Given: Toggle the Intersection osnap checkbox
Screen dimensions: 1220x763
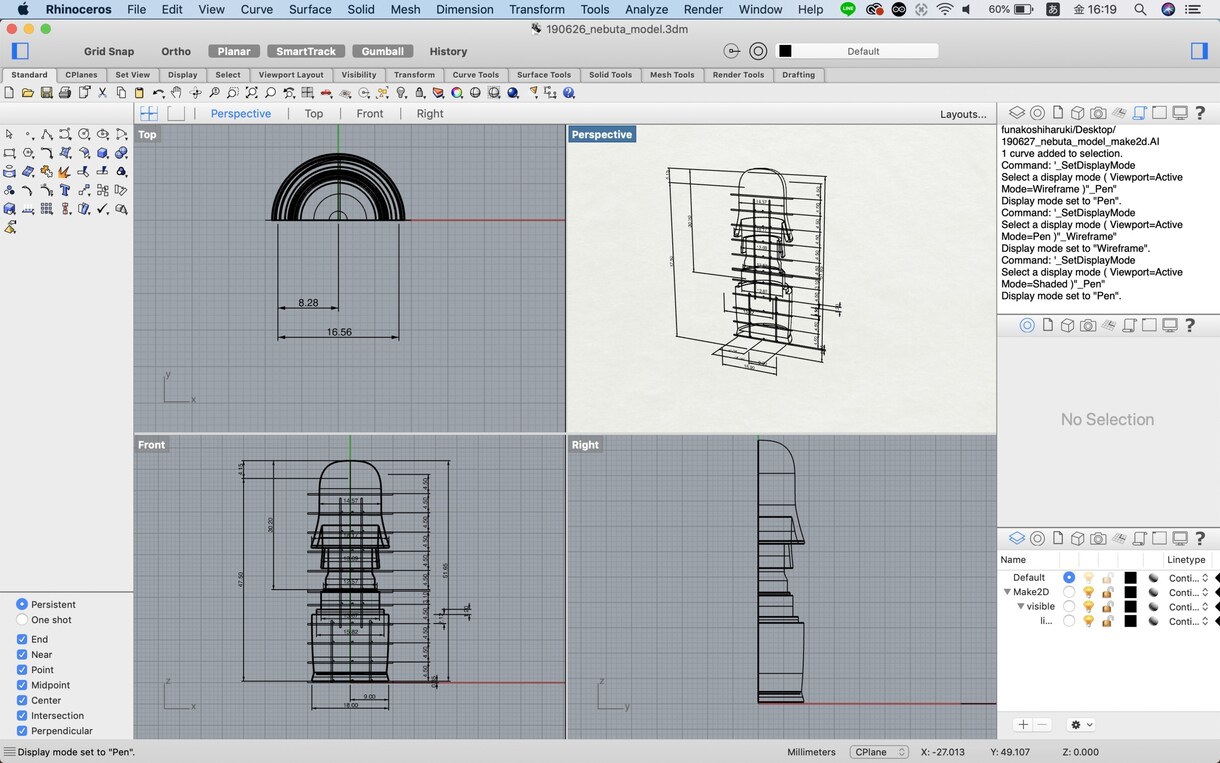Looking at the screenshot, I should [22, 715].
